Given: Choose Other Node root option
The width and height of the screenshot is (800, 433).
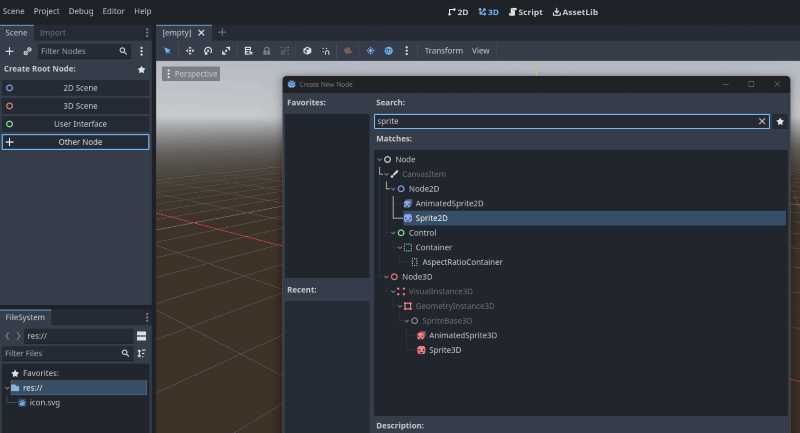Looking at the screenshot, I should 76,142.
